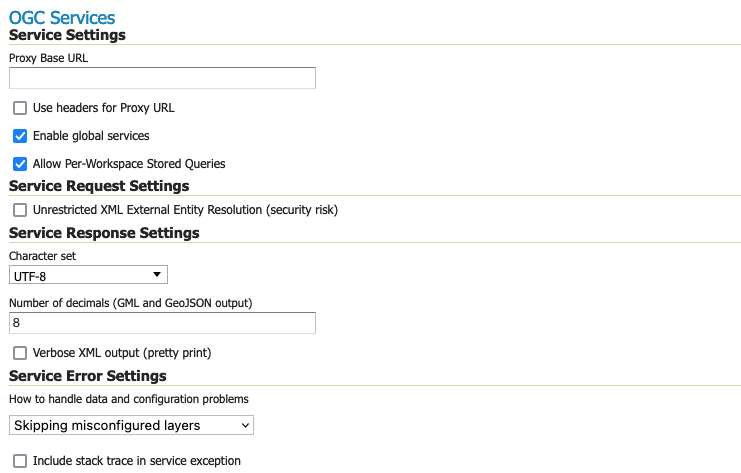741x473 pixels.
Task: Enable Use headers for Proxy URL checkbox
Action: [20, 108]
